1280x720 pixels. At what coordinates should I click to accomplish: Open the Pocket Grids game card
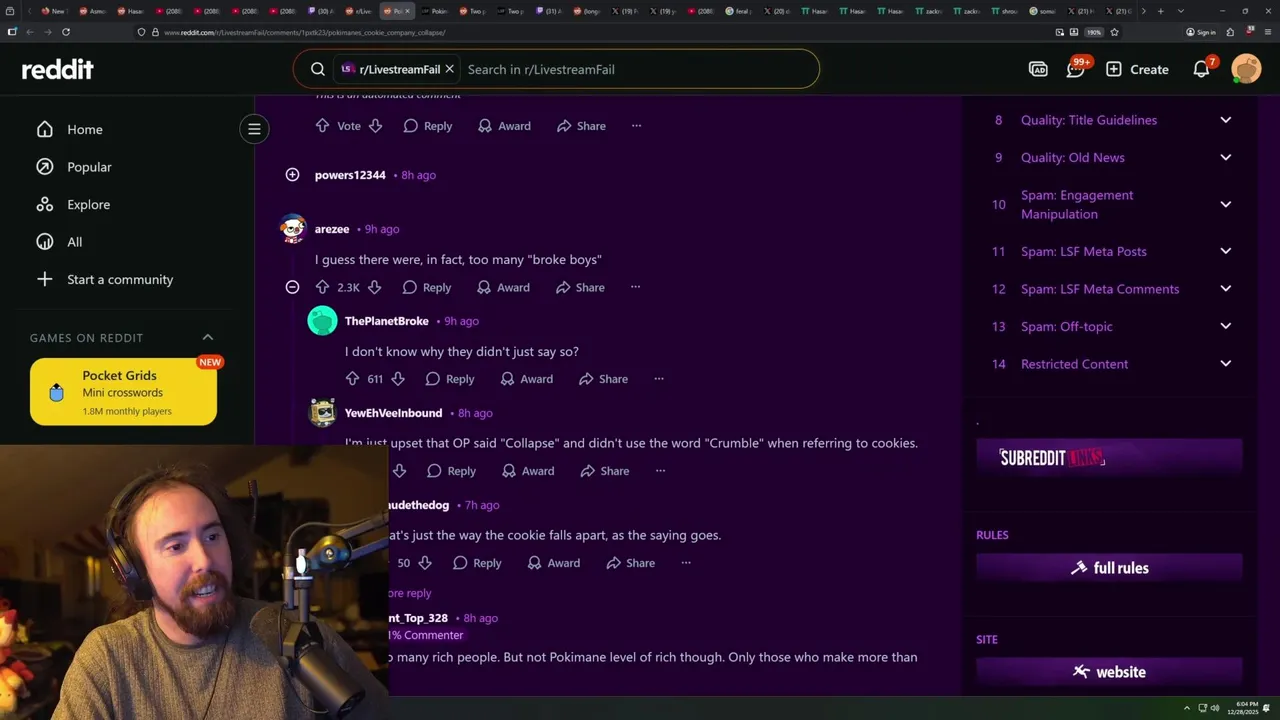point(123,392)
